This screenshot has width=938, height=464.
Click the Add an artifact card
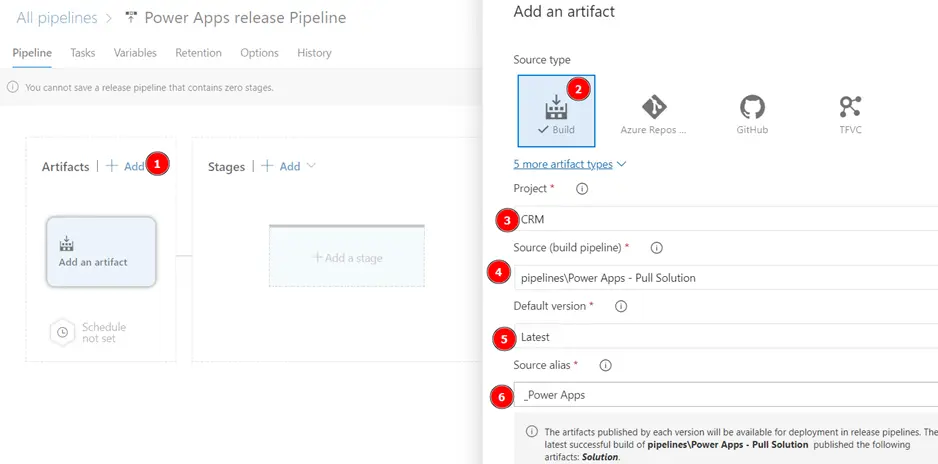[x=101, y=252]
